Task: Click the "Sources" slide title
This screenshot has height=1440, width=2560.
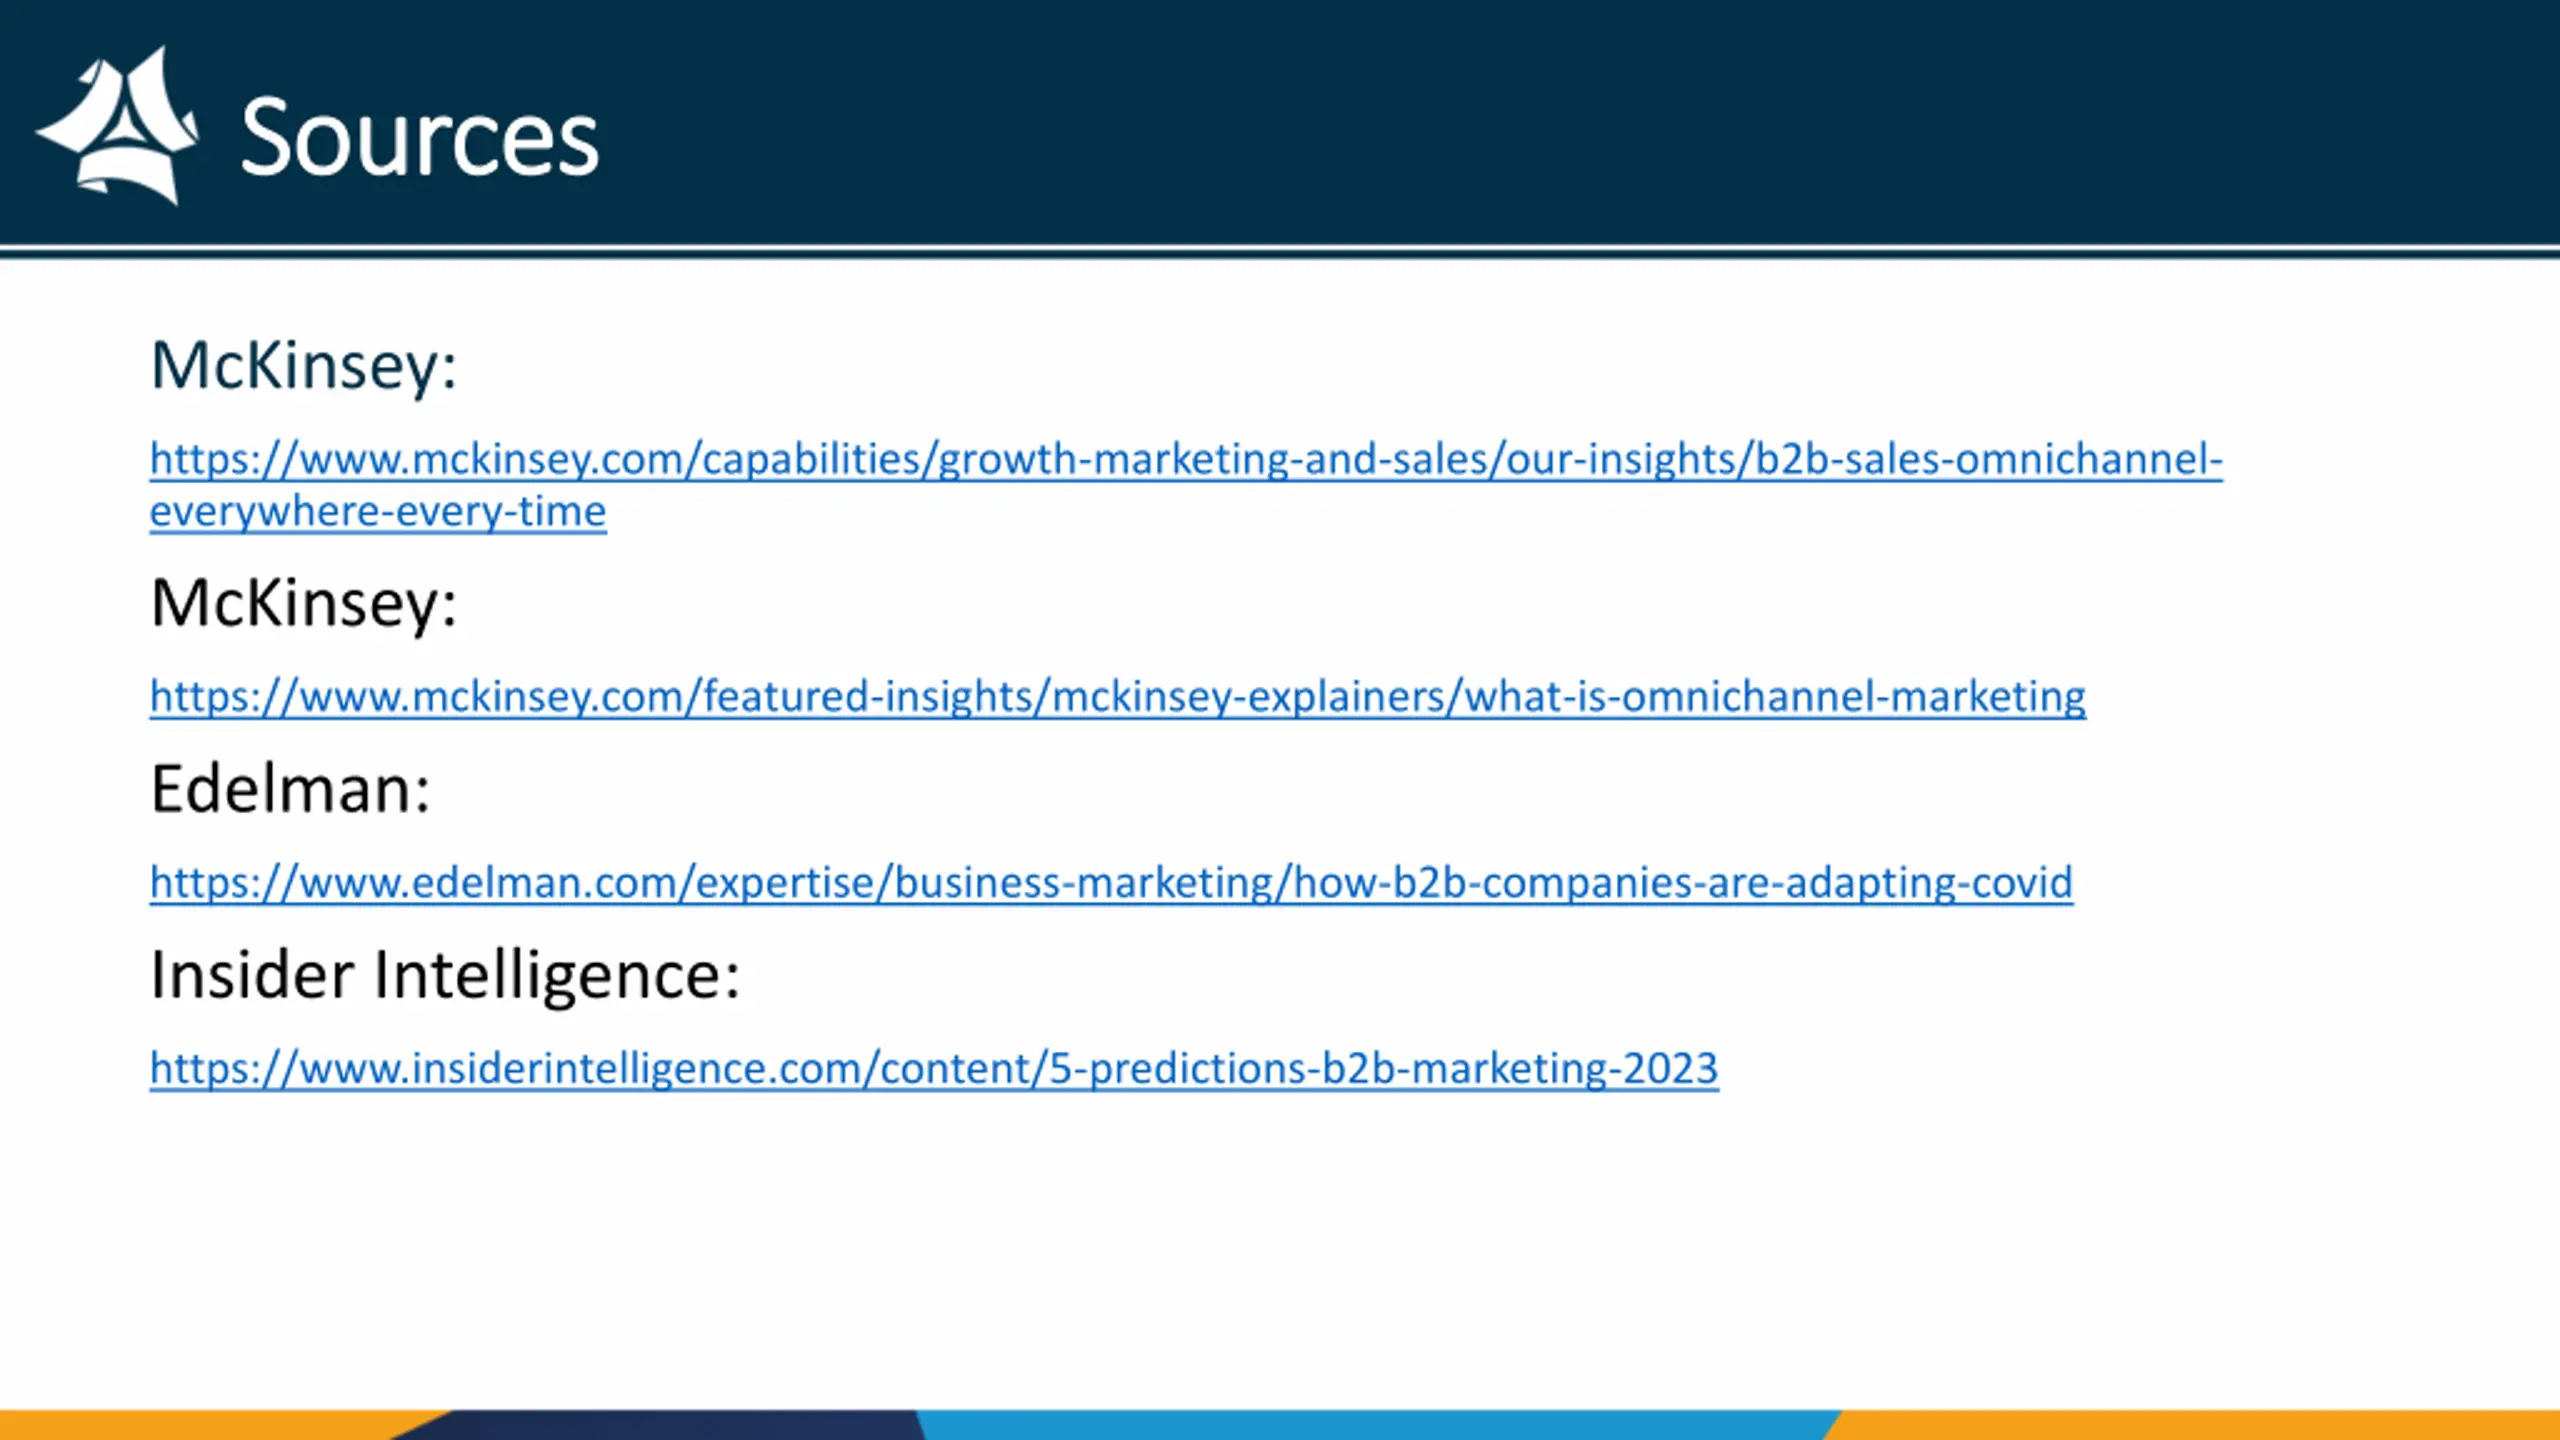Action: pyautogui.click(x=419, y=138)
